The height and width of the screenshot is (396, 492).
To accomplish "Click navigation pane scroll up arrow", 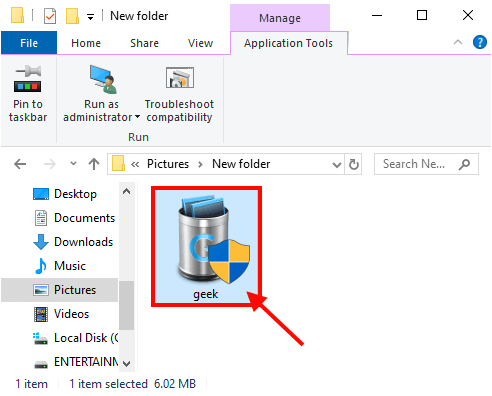I will [x=126, y=191].
